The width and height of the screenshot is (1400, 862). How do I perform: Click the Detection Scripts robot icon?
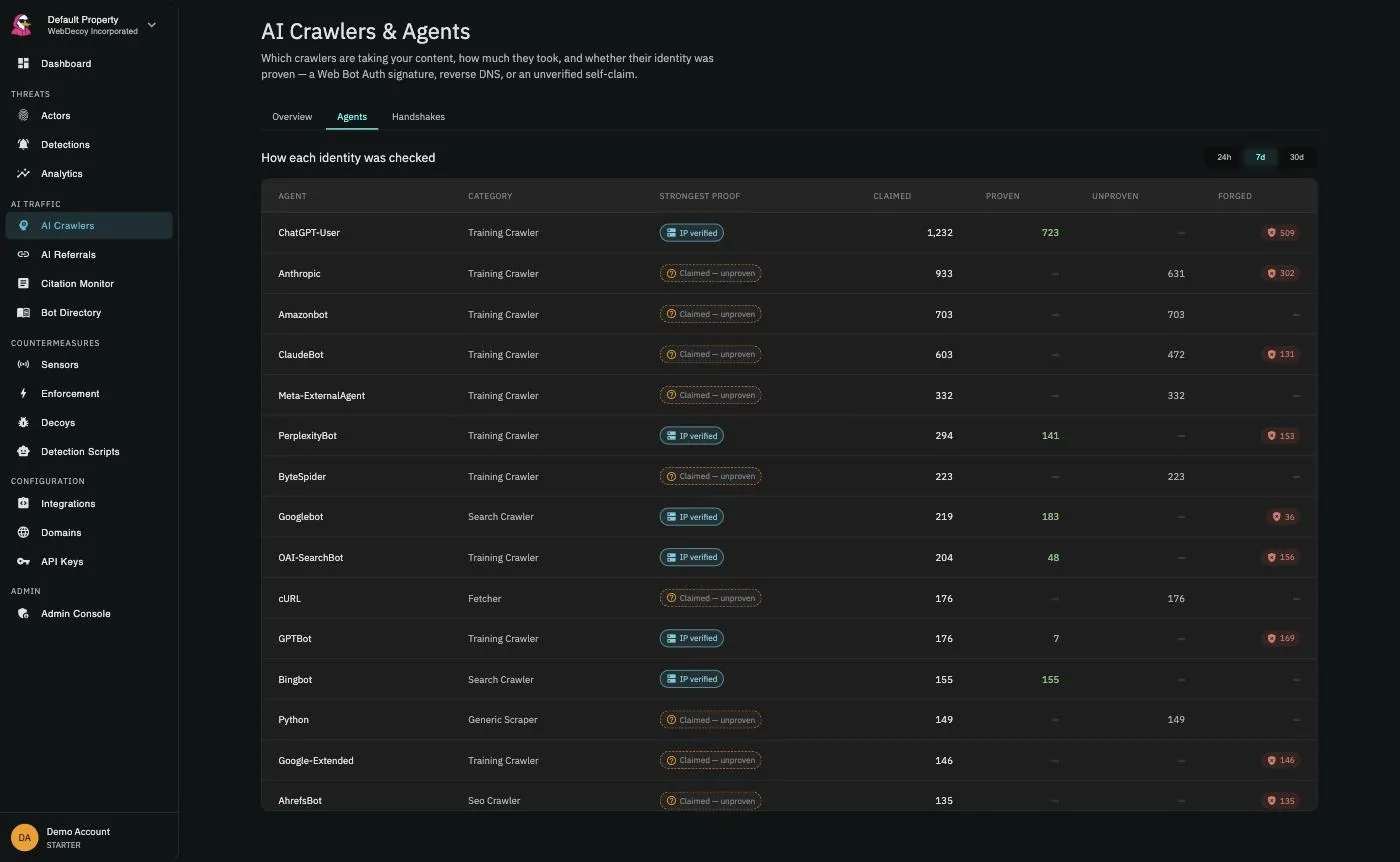click(23, 451)
